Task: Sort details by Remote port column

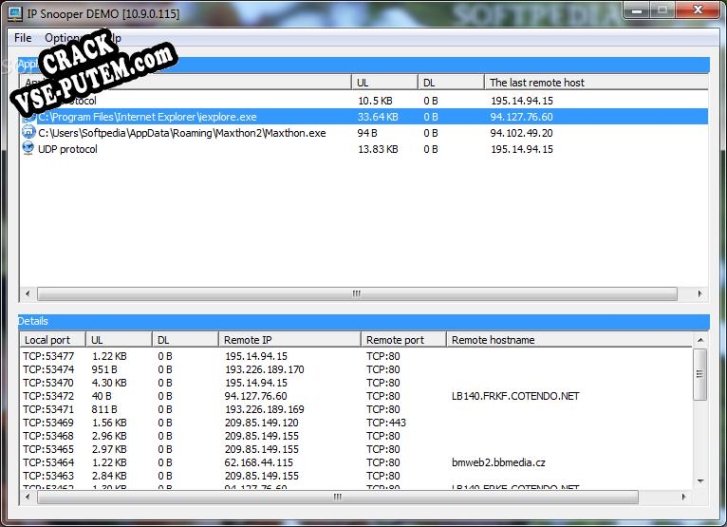Action: (403, 340)
